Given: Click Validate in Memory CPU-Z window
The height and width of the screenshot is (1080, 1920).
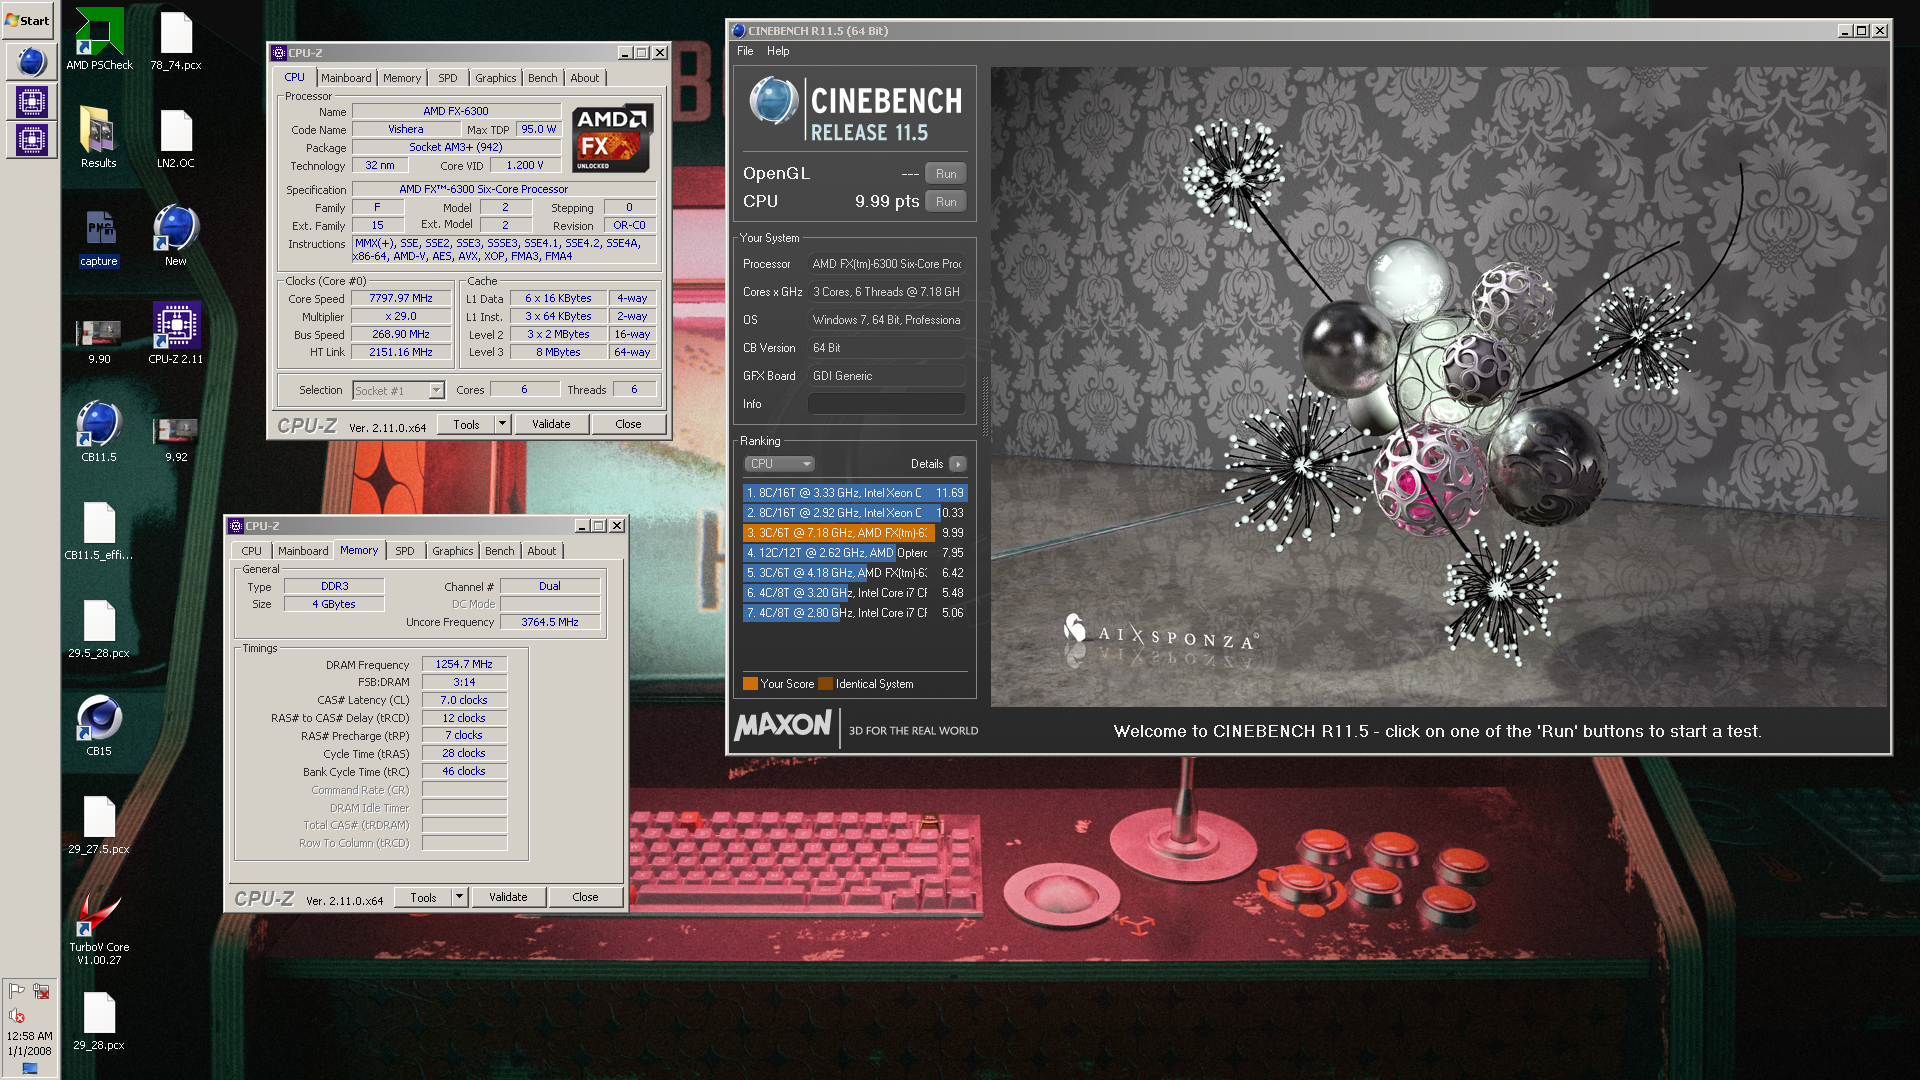Looking at the screenshot, I should (508, 897).
